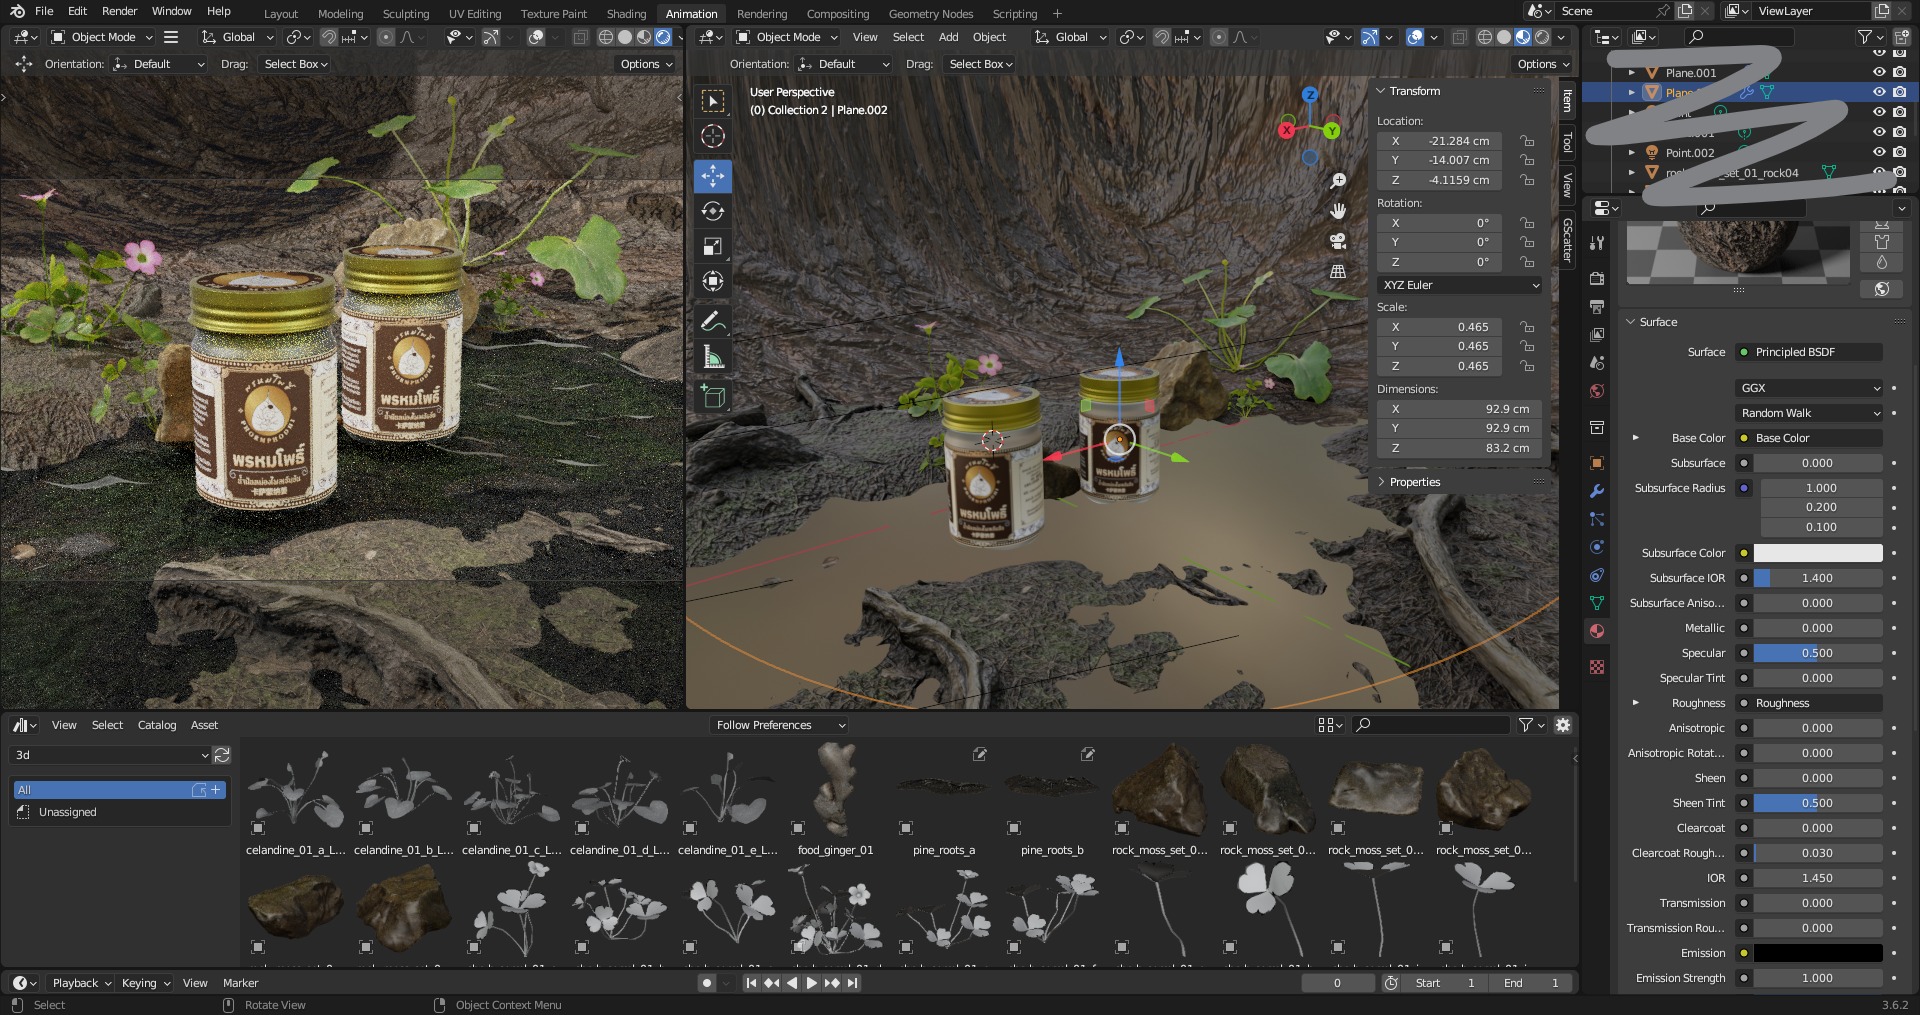Hide Plane.001 in viewport with eye icon
Screen dimensions: 1920x1015
tap(1879, 72)
